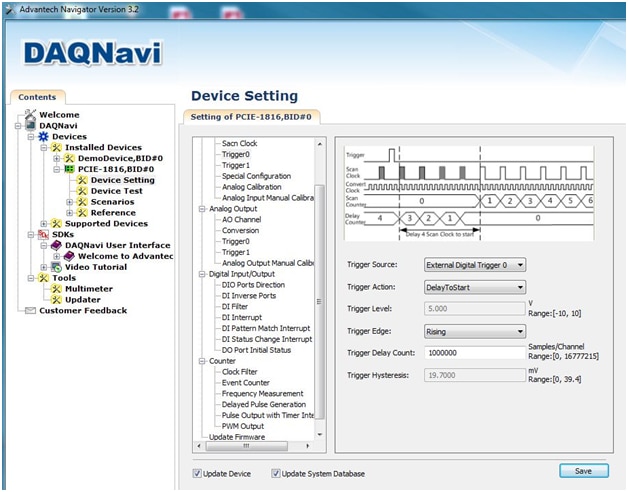This screenshot has height=492, width=628.
Task: Select DIO Ports Direction item
Action: 253,285
